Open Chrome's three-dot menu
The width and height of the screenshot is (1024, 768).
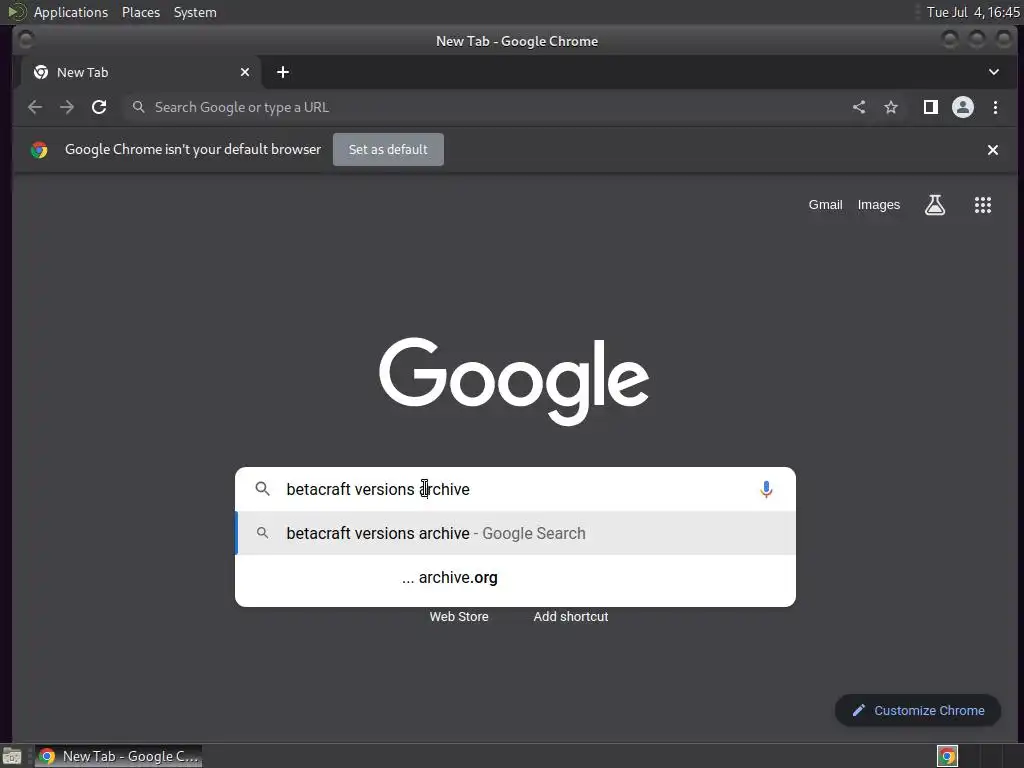pos(995,107)
